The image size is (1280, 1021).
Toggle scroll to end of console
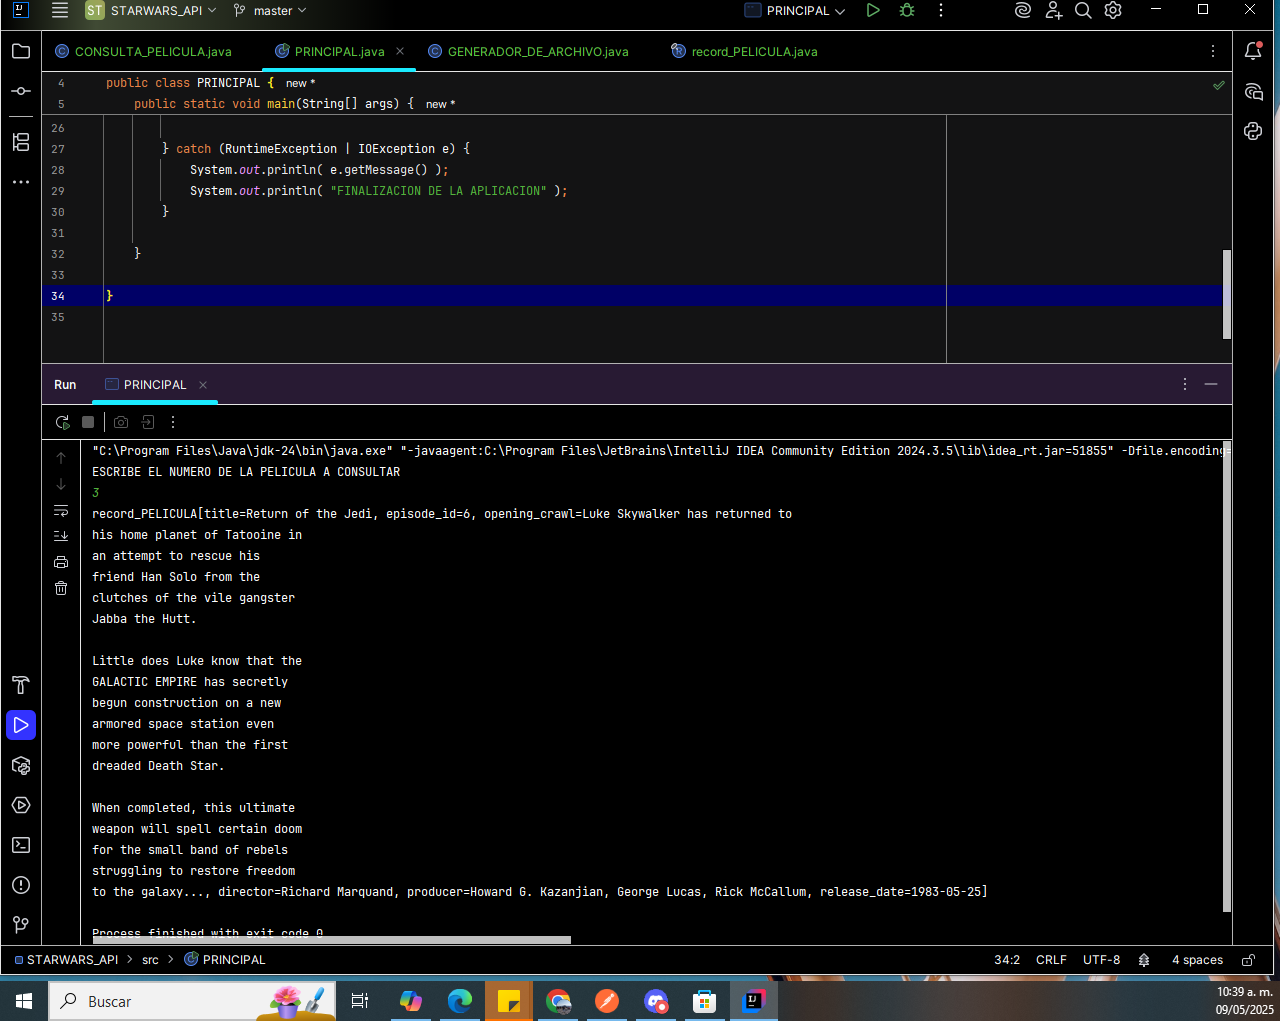(61, 536)
